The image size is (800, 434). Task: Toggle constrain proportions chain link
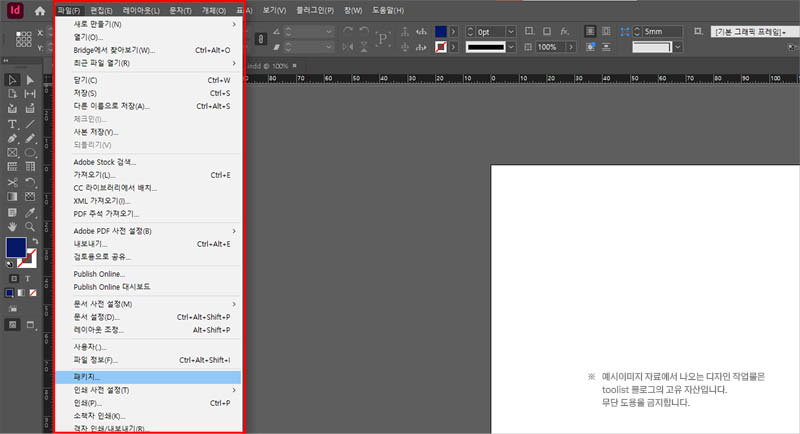pos(260,39)
